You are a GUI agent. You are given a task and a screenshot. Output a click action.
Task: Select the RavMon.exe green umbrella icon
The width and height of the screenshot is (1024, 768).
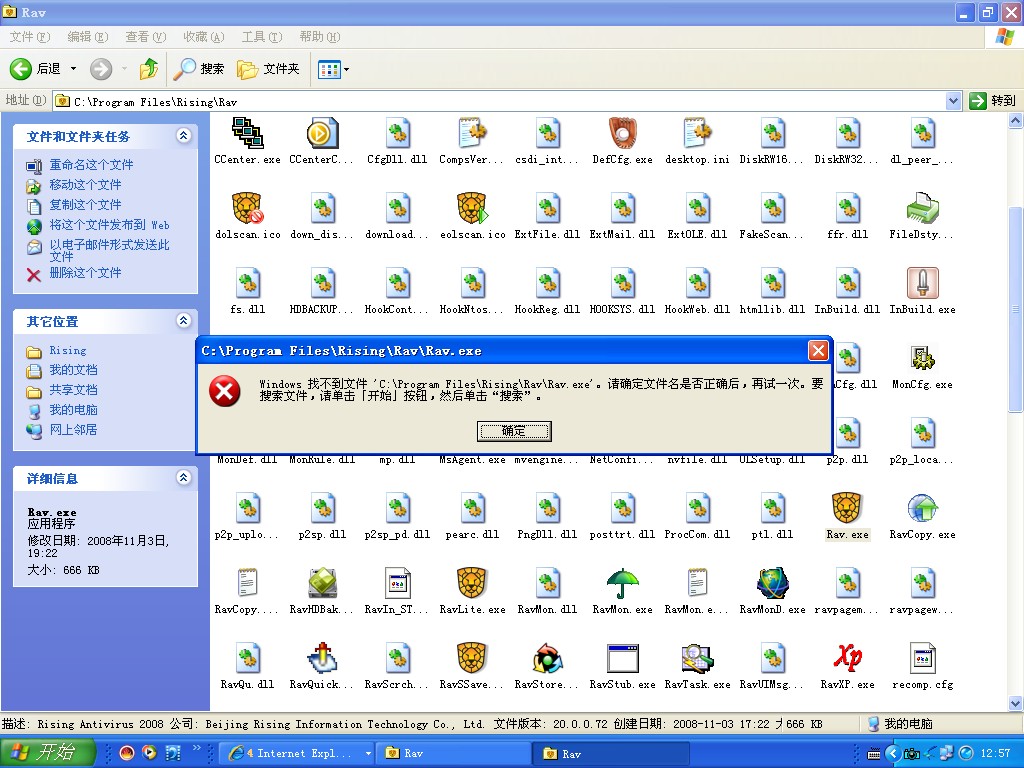click(622, 583)
